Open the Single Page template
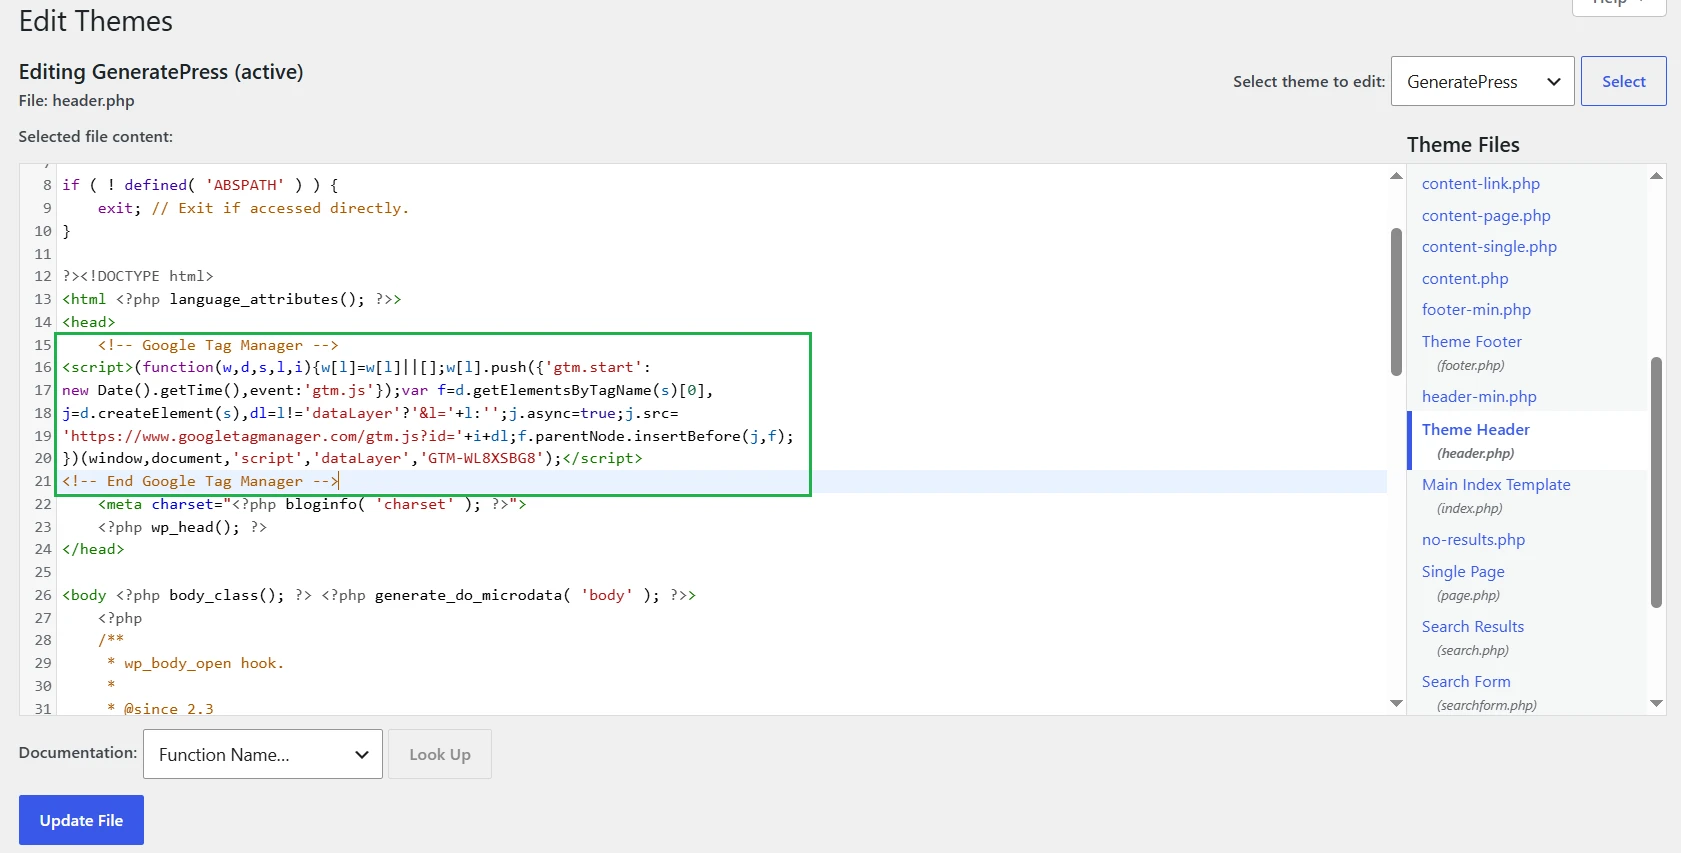1681x853 pixels. [x=1463, y=572]
